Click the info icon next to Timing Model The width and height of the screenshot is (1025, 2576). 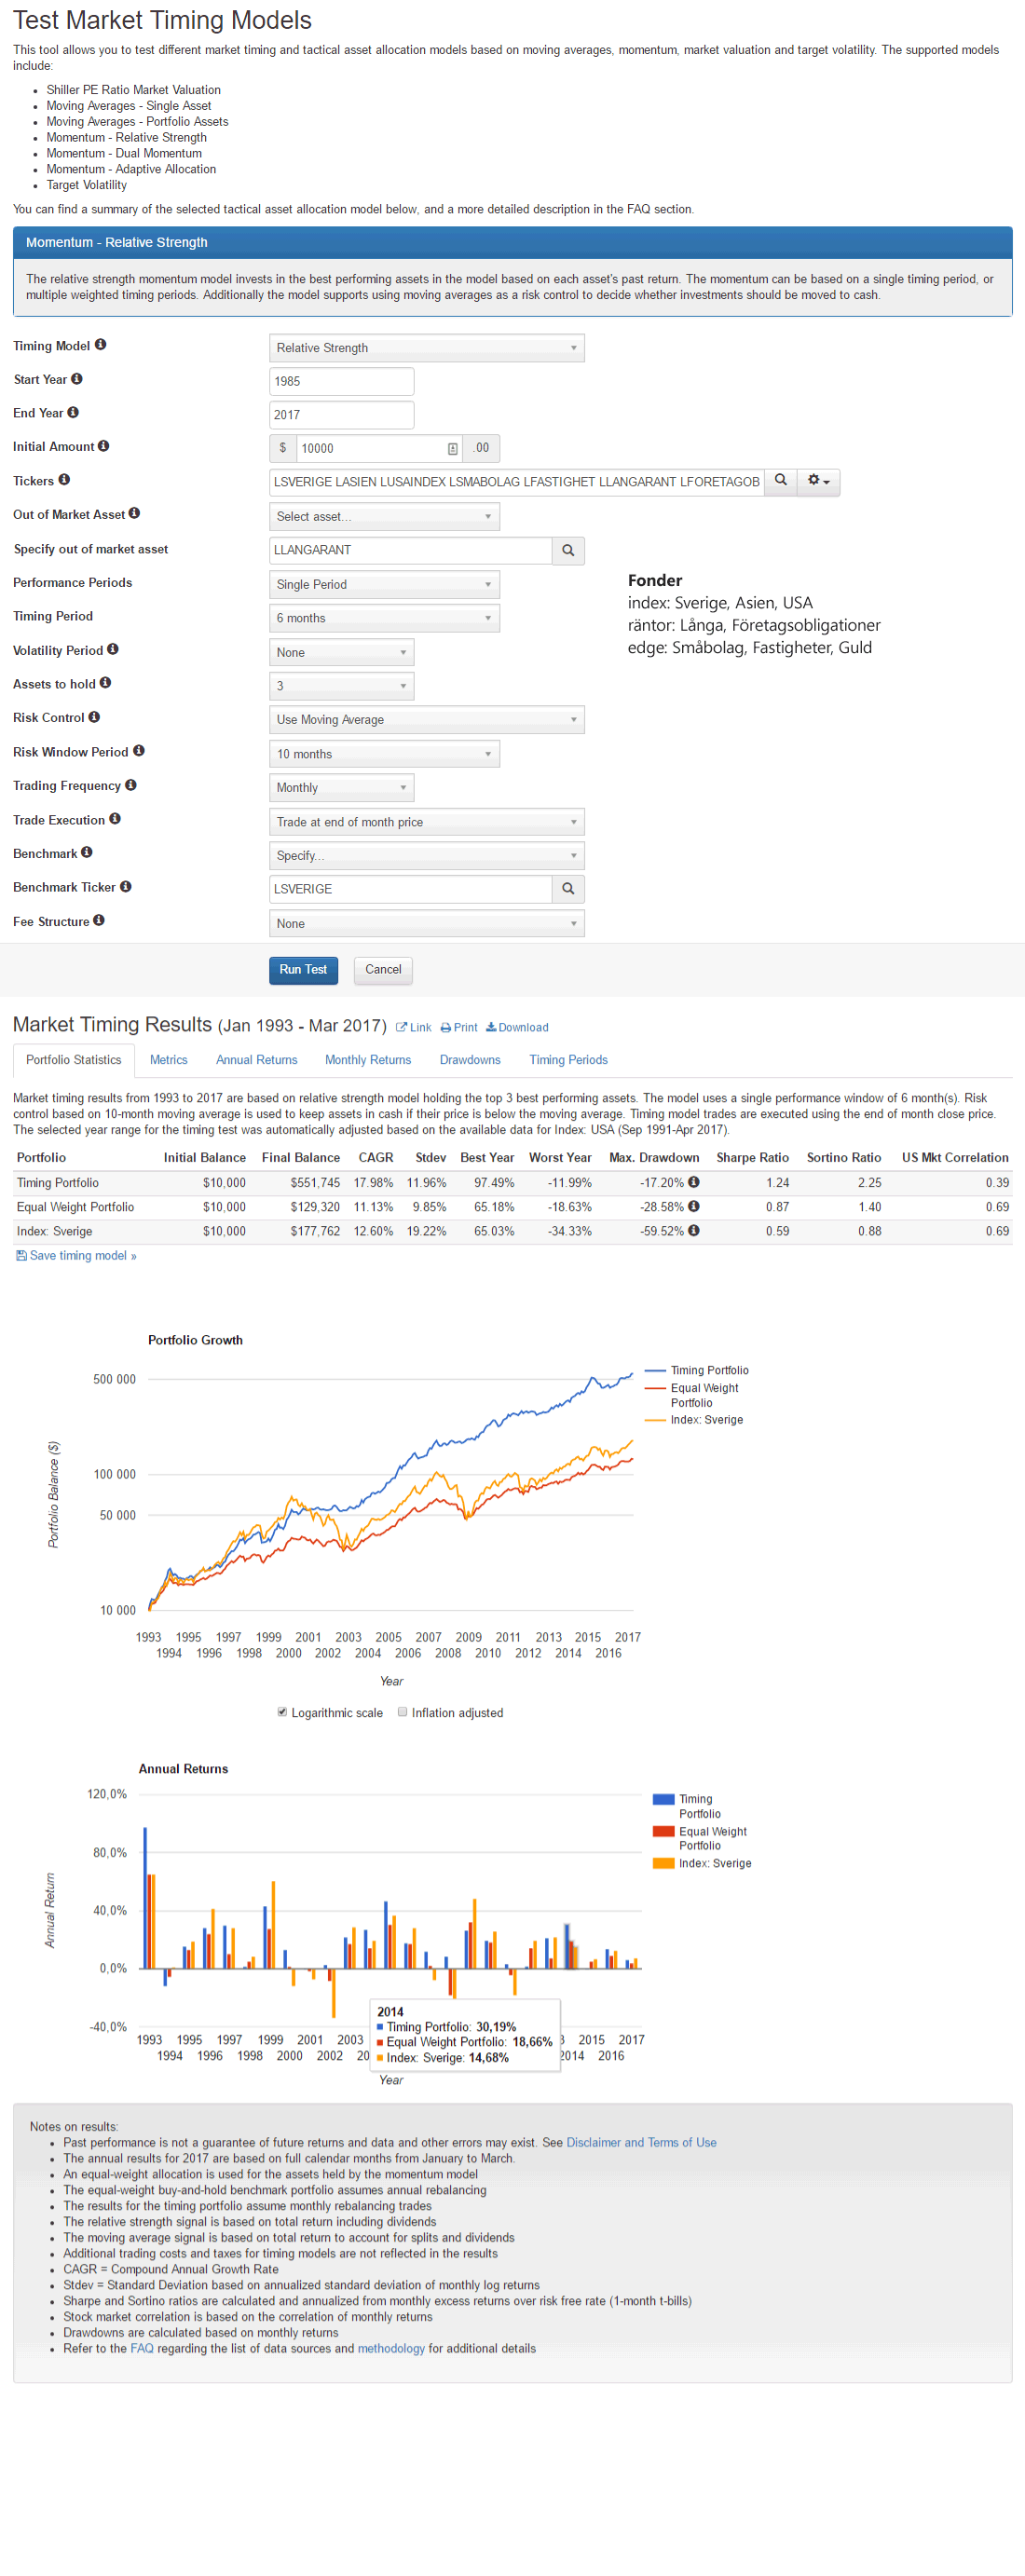coord(100,345)
